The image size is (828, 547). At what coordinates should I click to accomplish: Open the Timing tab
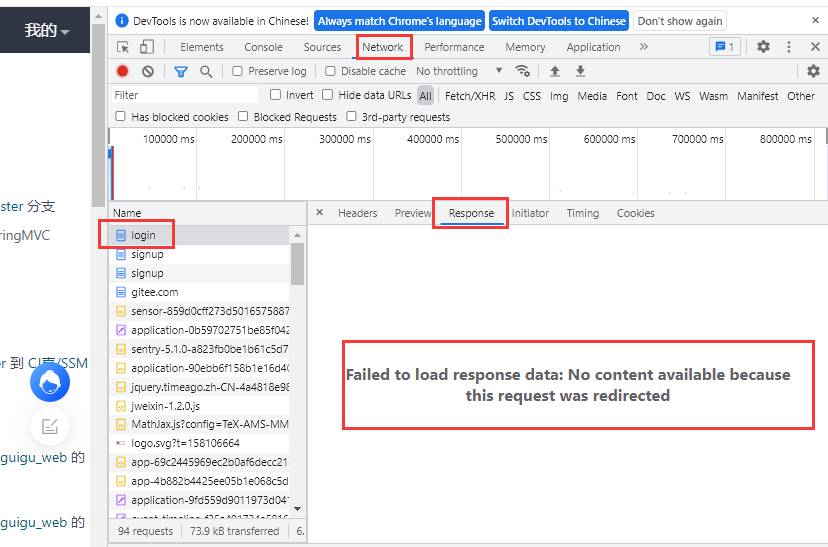(x=582, y=213)
